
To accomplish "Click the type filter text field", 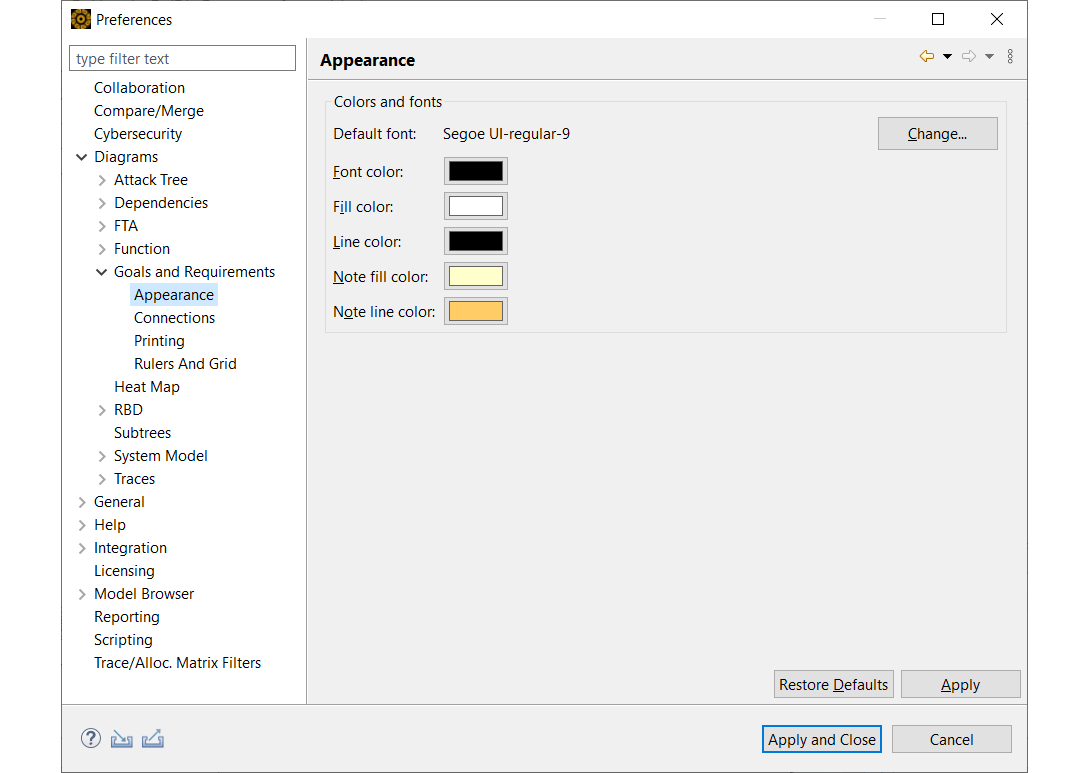I will point(183,59).
